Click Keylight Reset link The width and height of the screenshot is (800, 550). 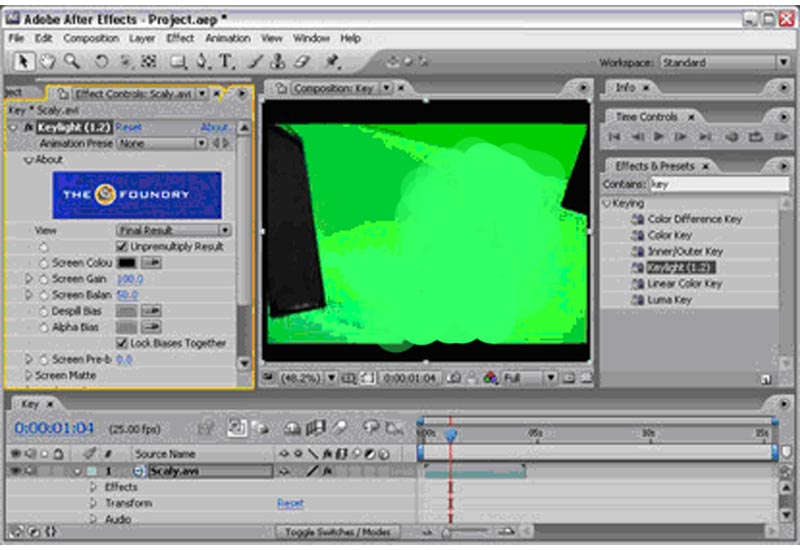coord(128,127)
